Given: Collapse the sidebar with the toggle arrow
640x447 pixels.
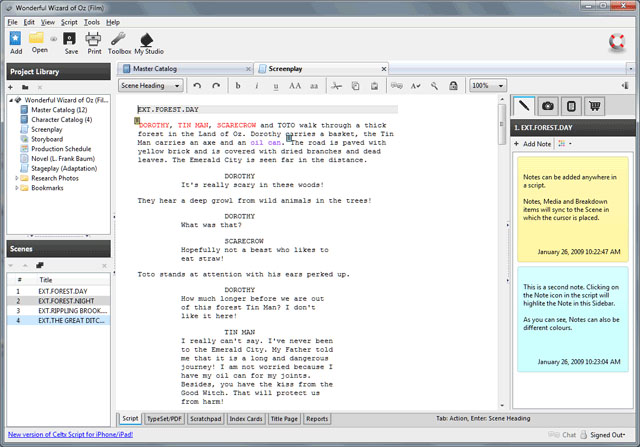Looking at the screenshot, I should (625, 85).
